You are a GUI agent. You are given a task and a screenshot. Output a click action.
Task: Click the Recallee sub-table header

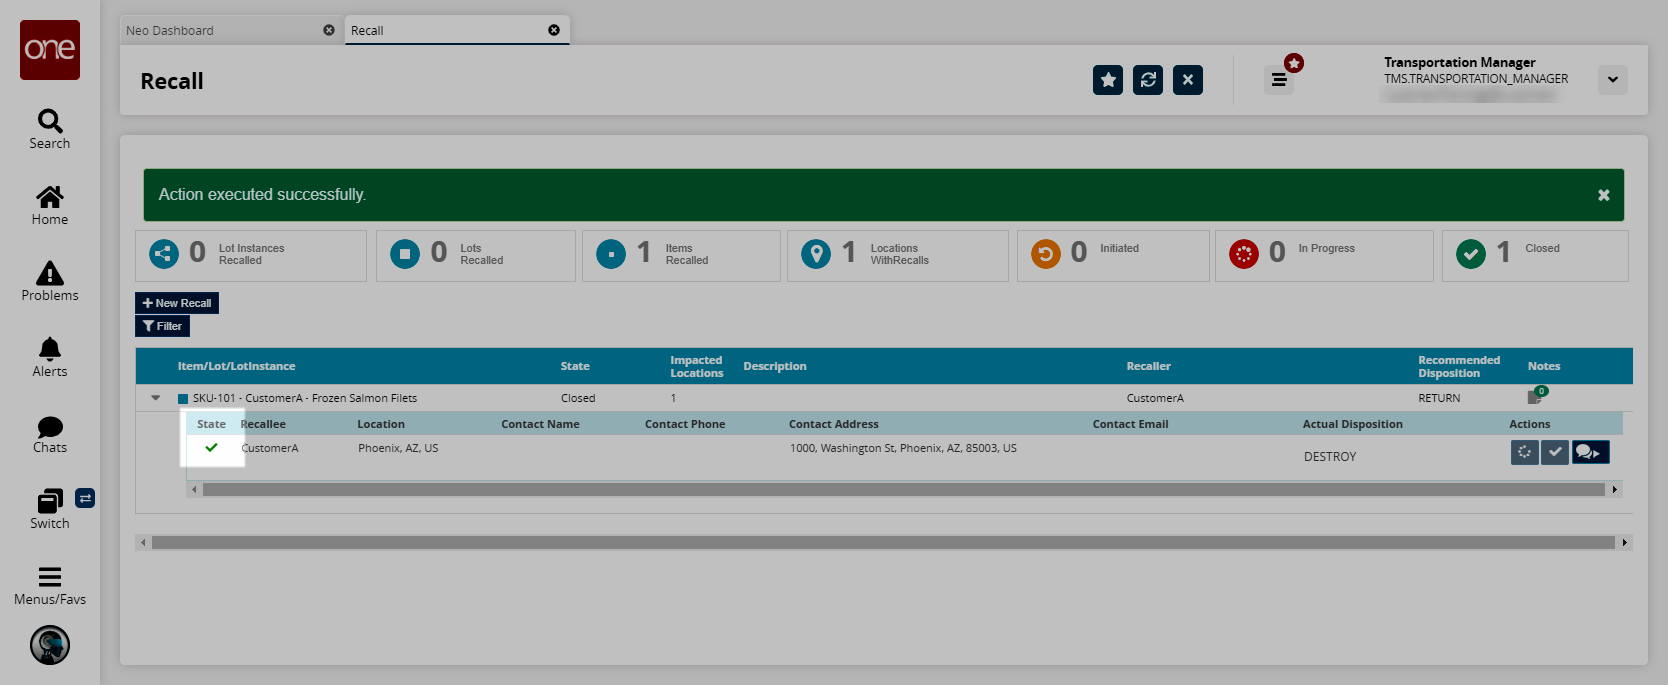(263, 424)
